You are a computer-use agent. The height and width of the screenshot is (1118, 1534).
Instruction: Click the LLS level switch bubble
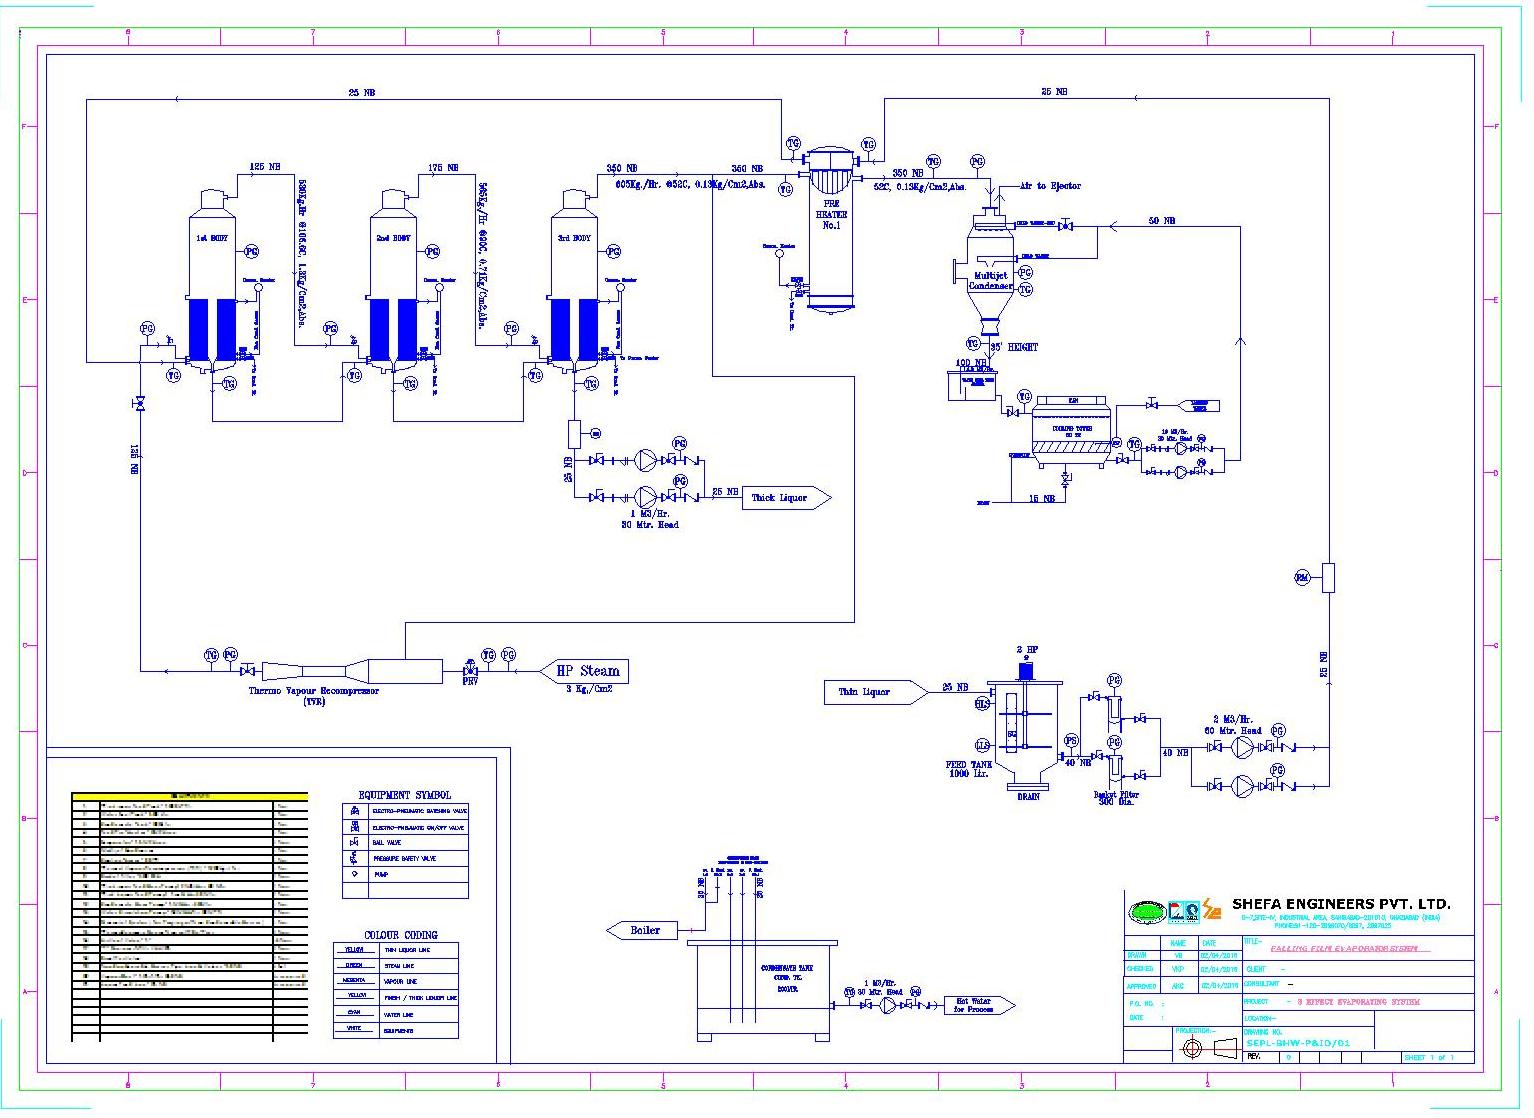tap(982, 745)
